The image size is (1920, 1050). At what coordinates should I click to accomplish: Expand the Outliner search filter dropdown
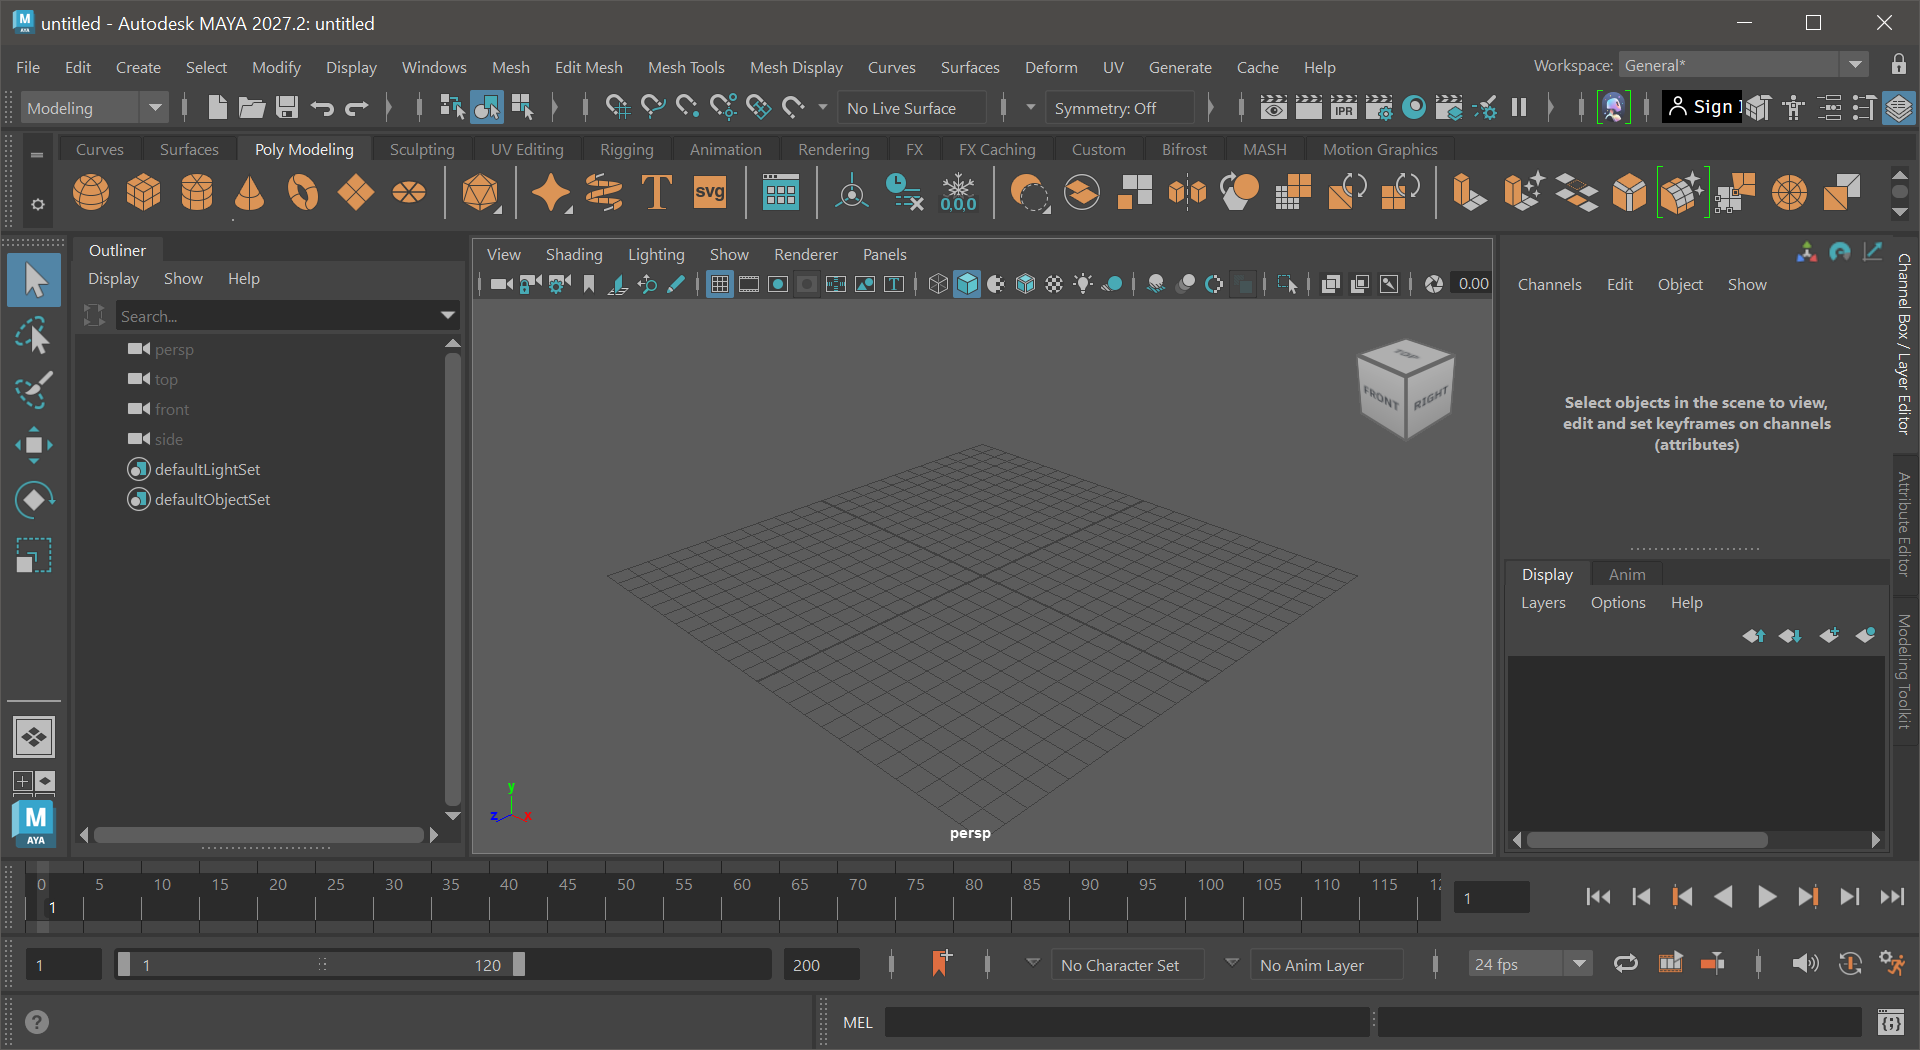click(448, 316)
